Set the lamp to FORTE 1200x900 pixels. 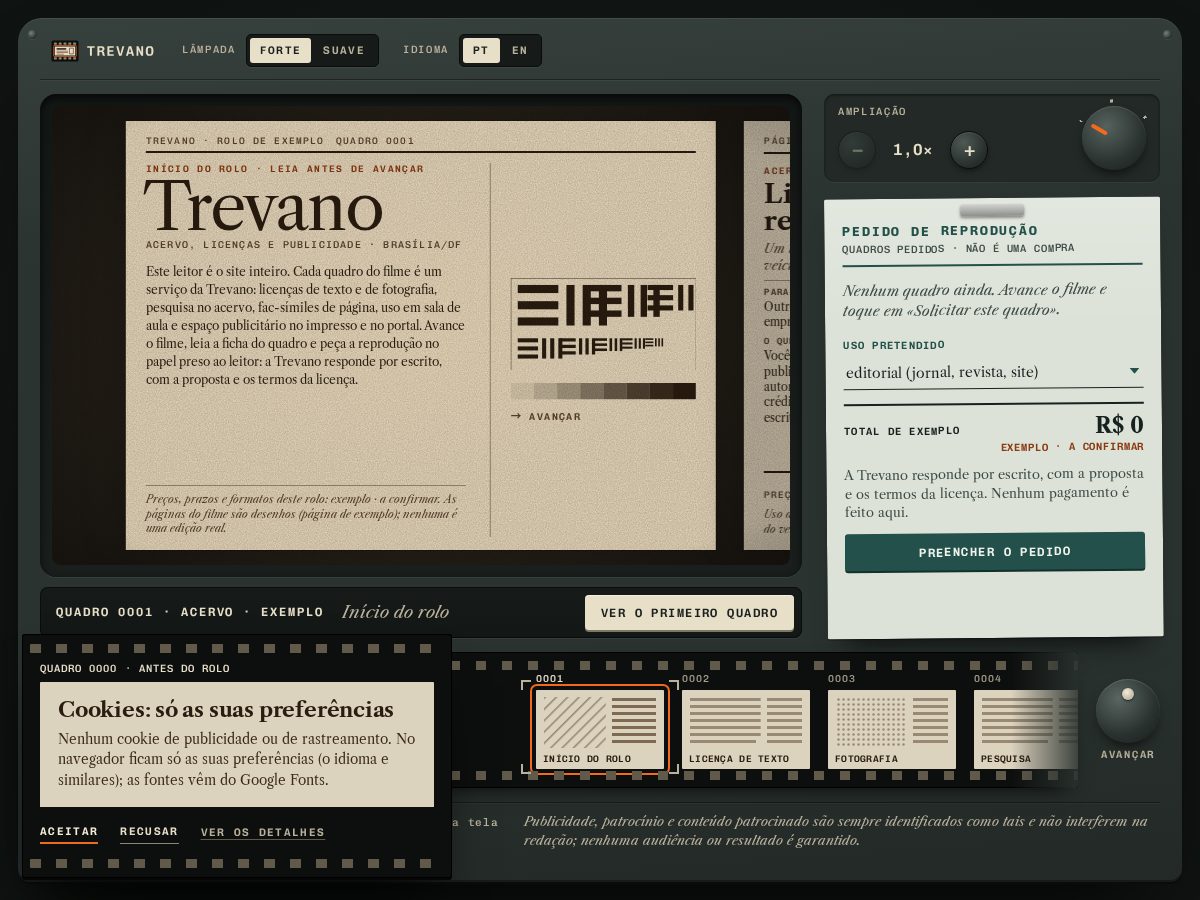pos(280,51)
